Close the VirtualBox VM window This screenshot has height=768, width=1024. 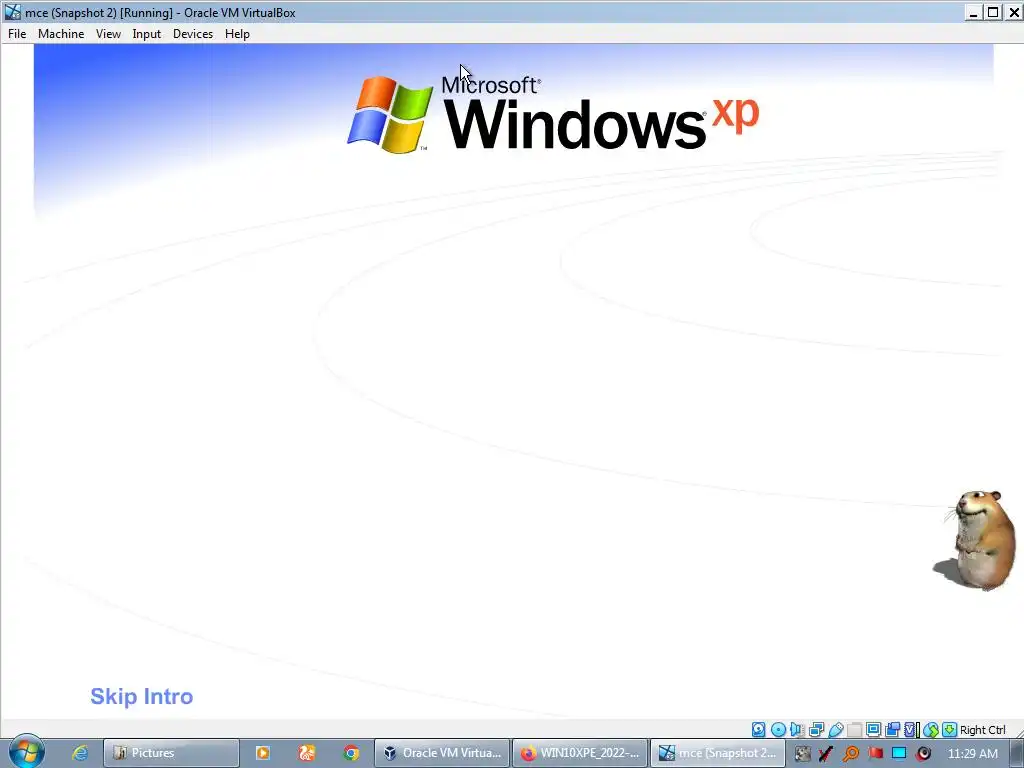1013,12
